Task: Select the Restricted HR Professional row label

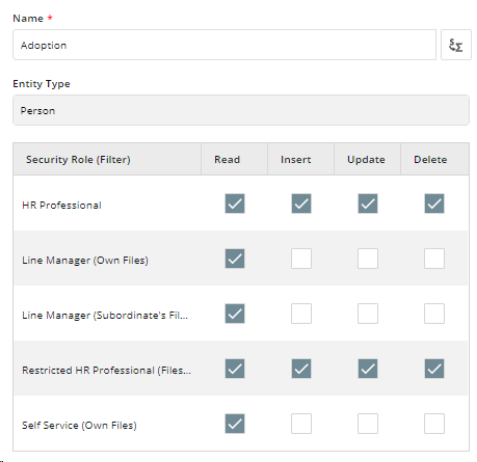Action: coord(106,370)
